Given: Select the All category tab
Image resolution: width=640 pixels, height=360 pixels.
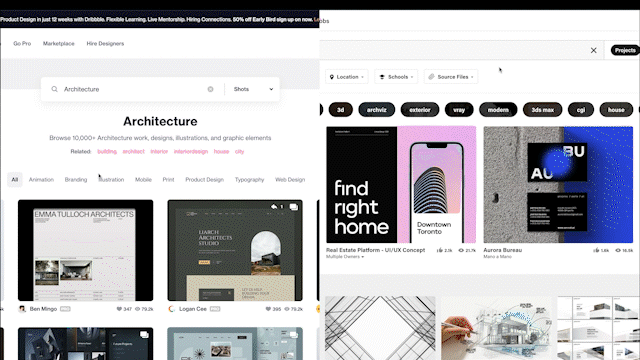Looking at the screenshot, I should tap(15, 180).
